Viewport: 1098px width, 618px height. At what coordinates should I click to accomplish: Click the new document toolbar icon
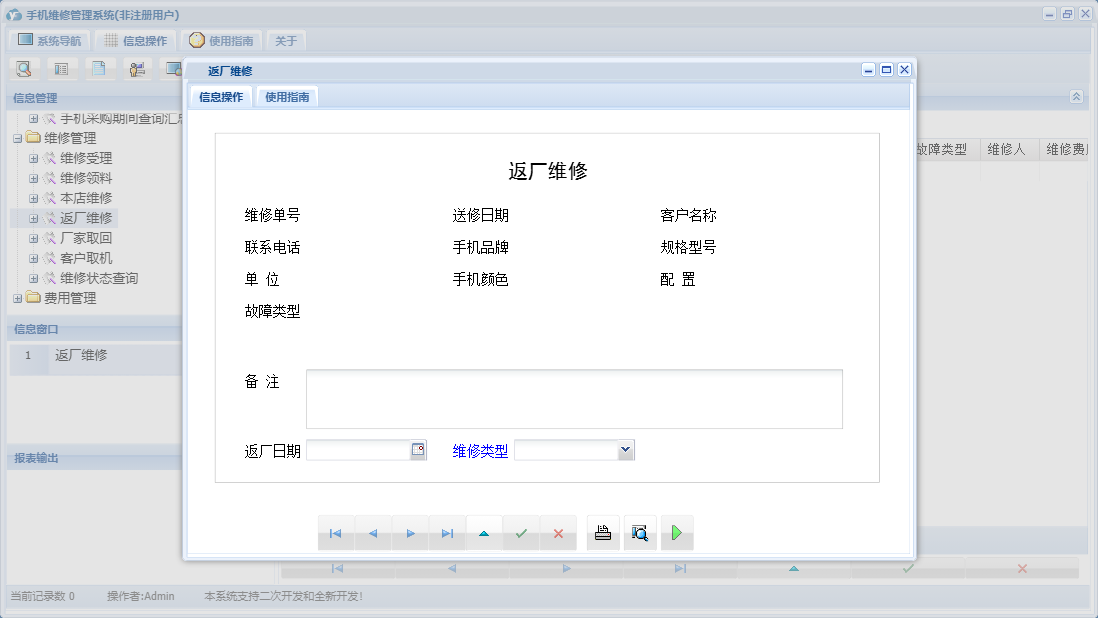[x=99, y=68]
